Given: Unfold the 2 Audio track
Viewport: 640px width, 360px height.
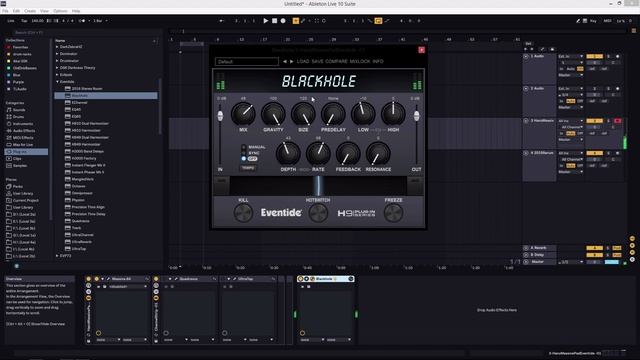Looking at the screenshot, I should 526,89.
